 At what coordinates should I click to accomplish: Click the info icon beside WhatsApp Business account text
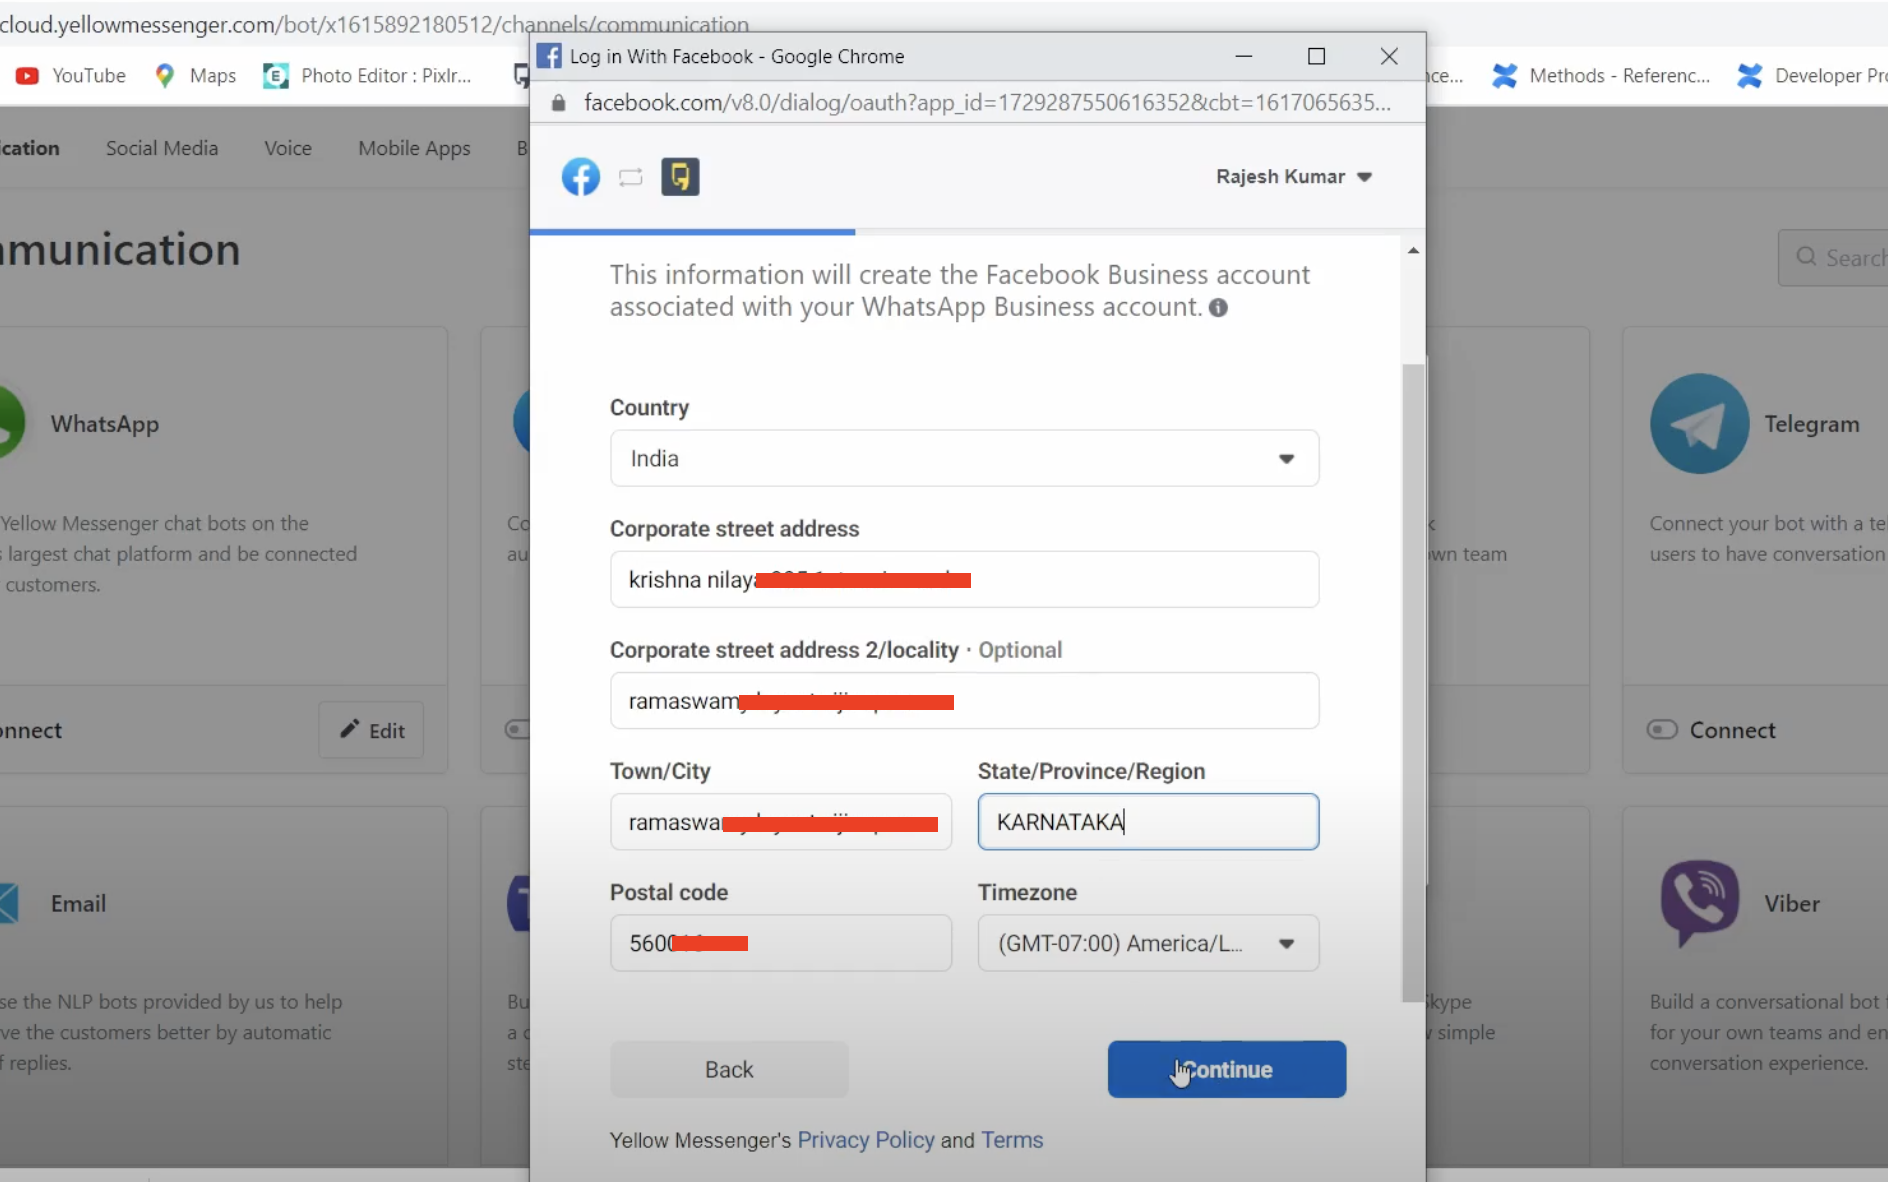(1218, 308)
